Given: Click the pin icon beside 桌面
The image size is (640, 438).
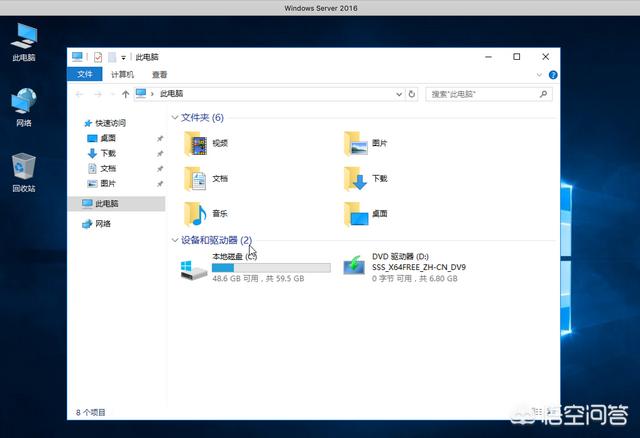Looking at the screenshot, I should click(160, 138).
